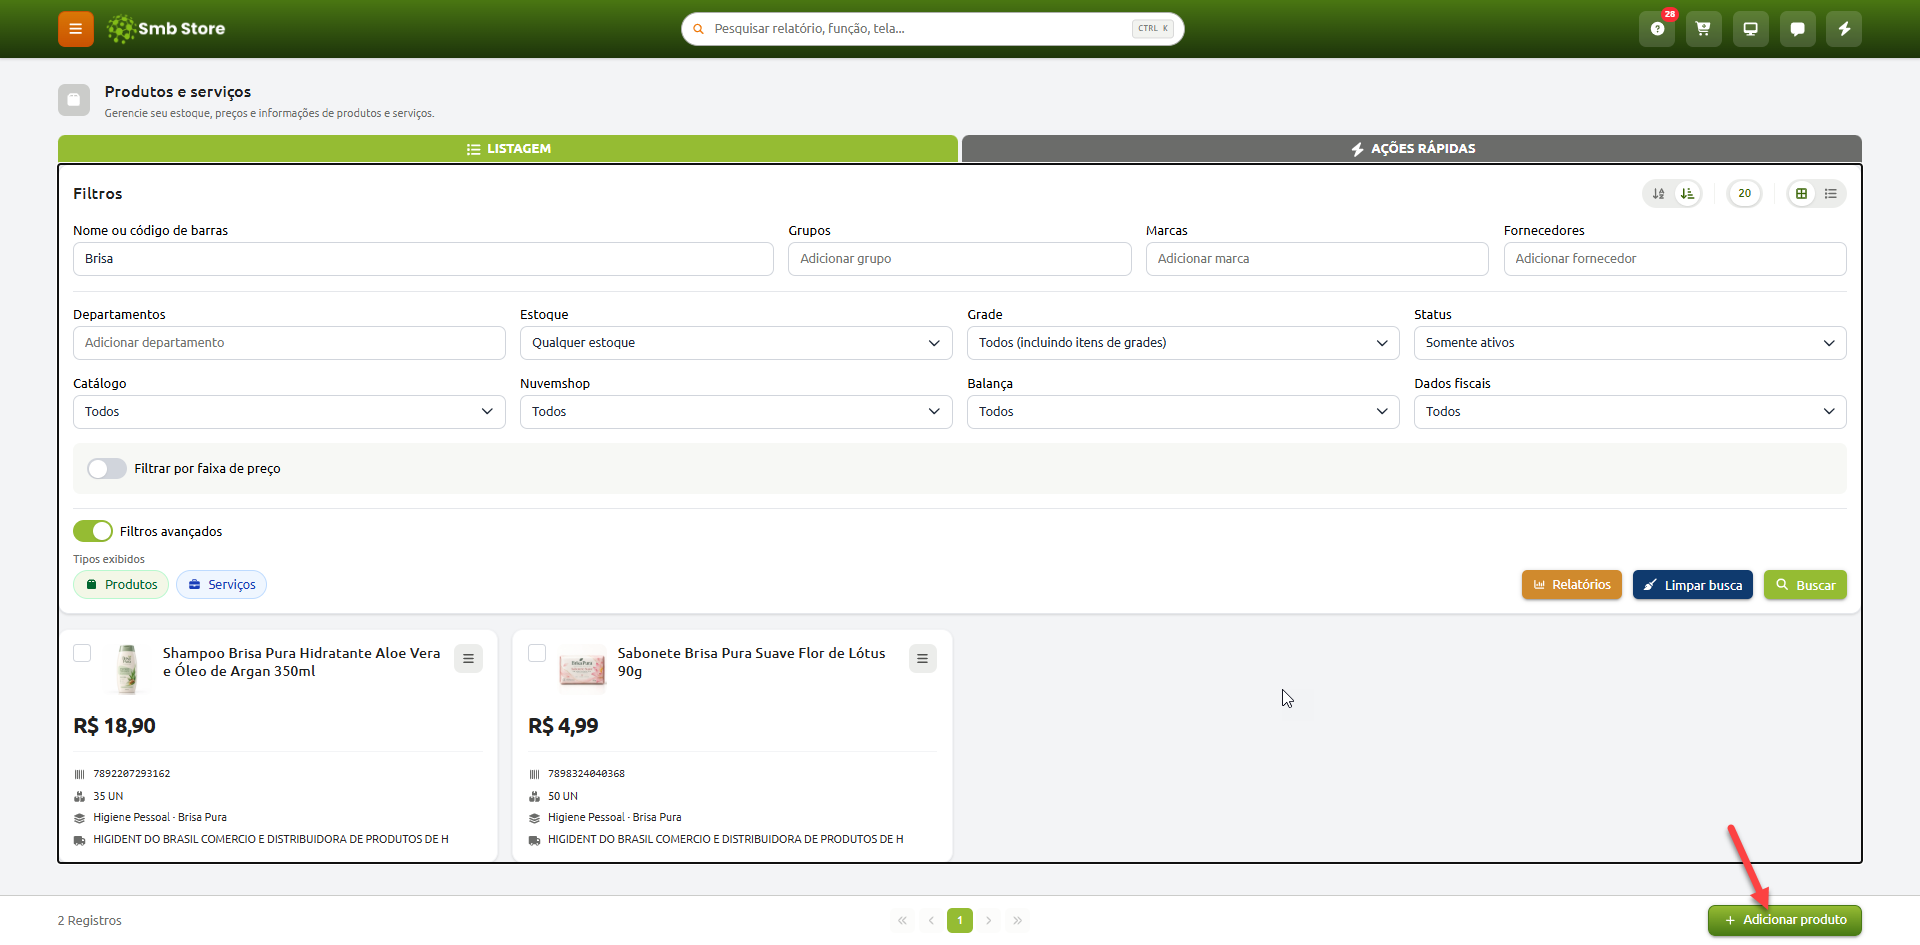Sort results ascending with sort icon
The width and height of the screenshot is (1920, 945).
[1659, 194]
